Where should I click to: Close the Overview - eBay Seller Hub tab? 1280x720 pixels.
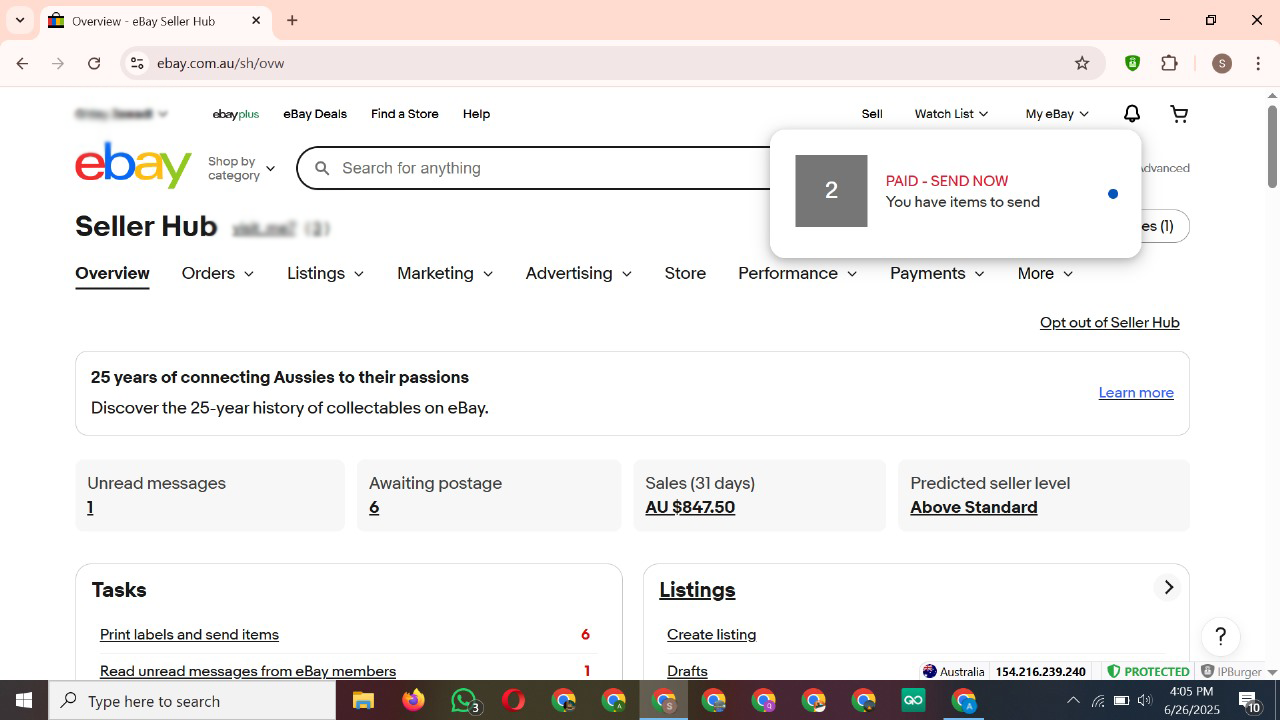pyautogui.click(x=256, y=20)
